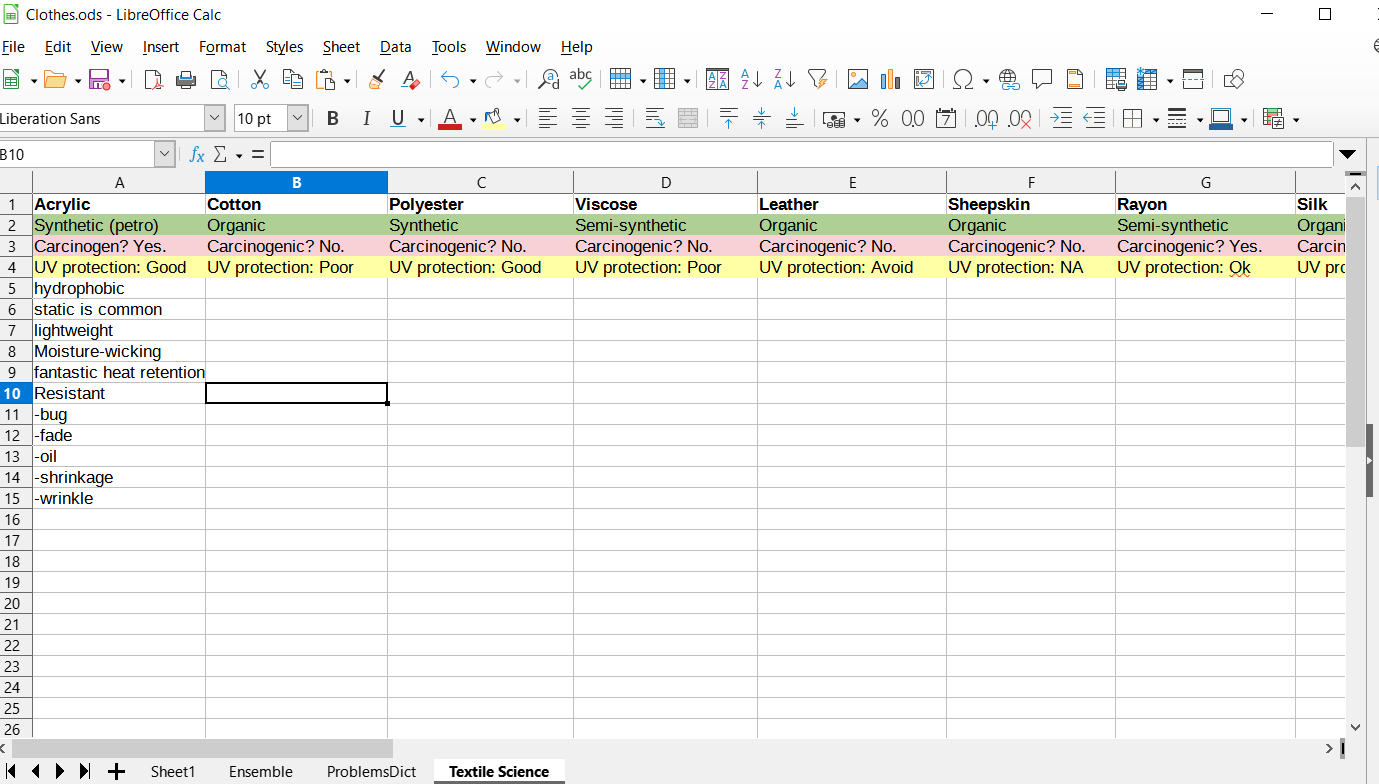Toggle italic formatting

point(366,119)
